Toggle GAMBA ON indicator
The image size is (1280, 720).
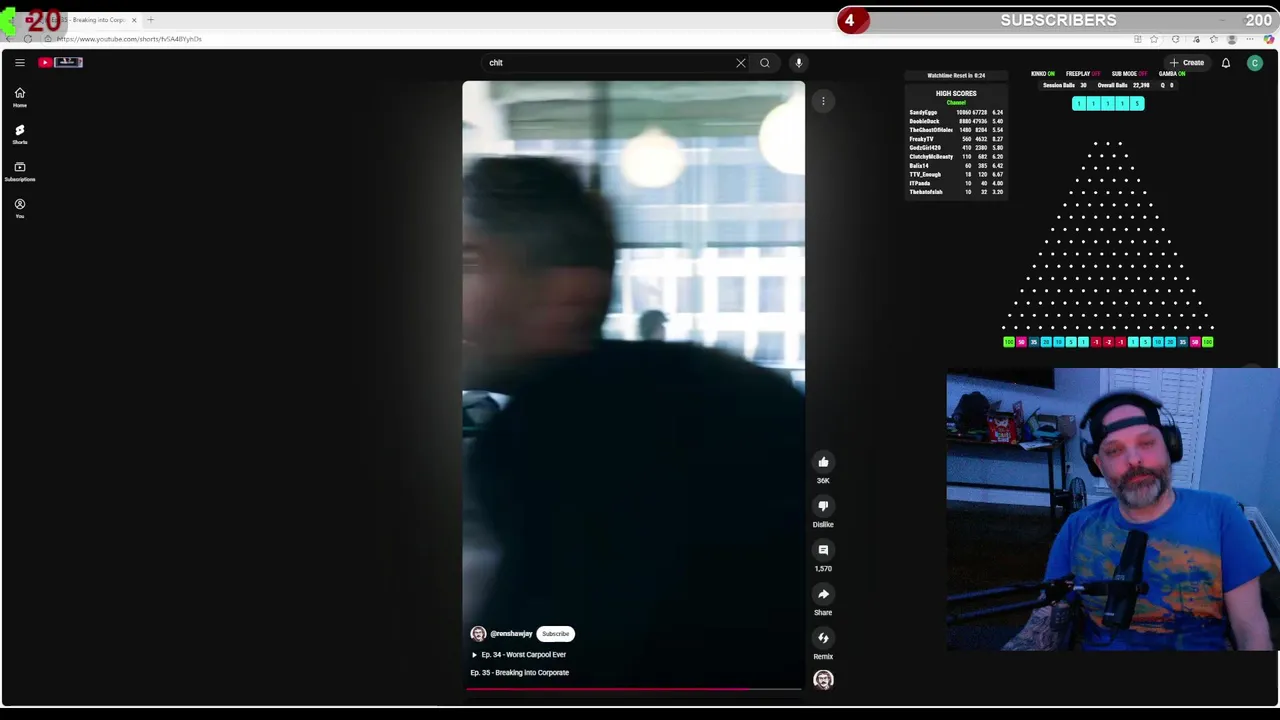[1171, 74]
